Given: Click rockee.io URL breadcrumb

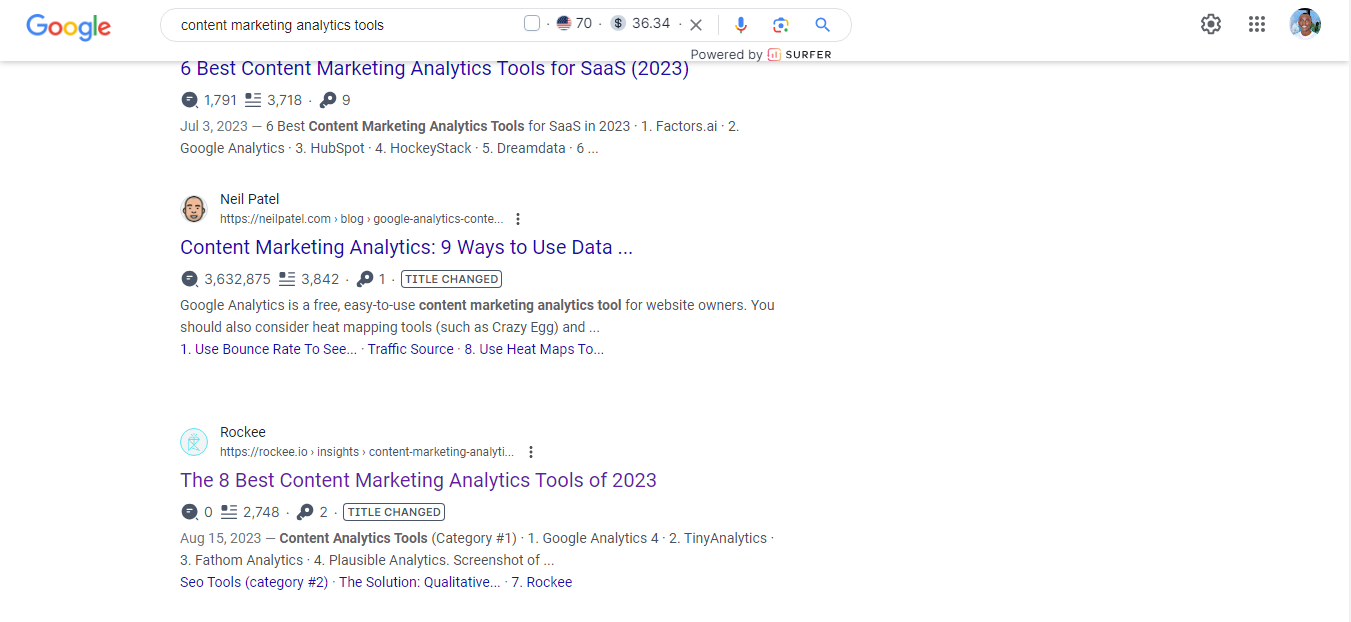Looking at the screenshot, I should 367,452.
